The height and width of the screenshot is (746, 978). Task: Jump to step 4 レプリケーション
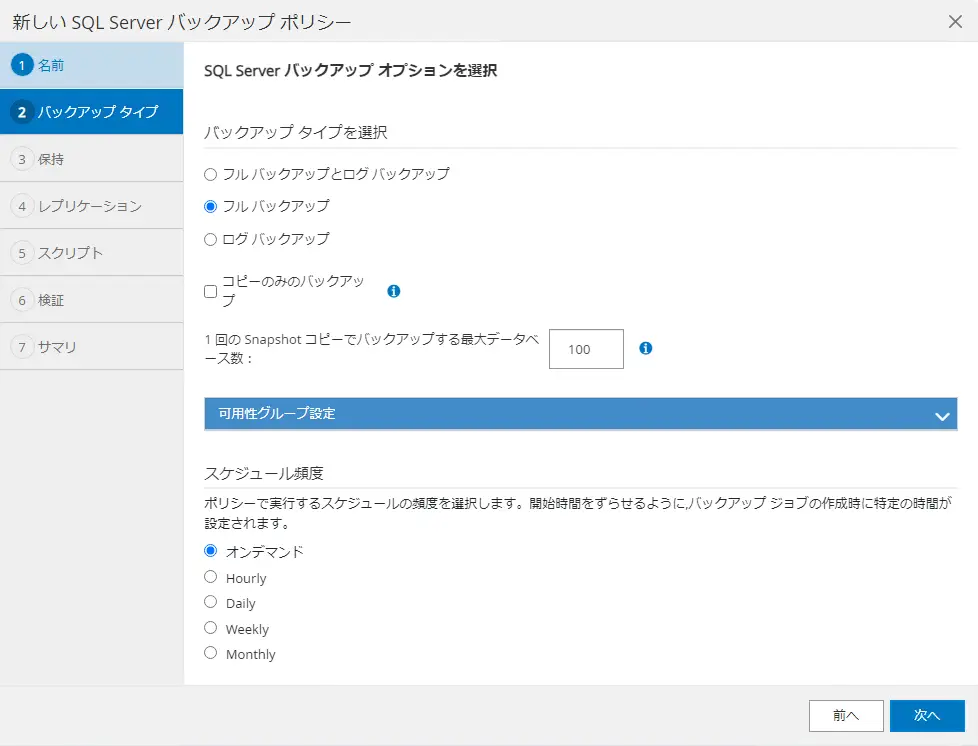click(x=92, y=205)
